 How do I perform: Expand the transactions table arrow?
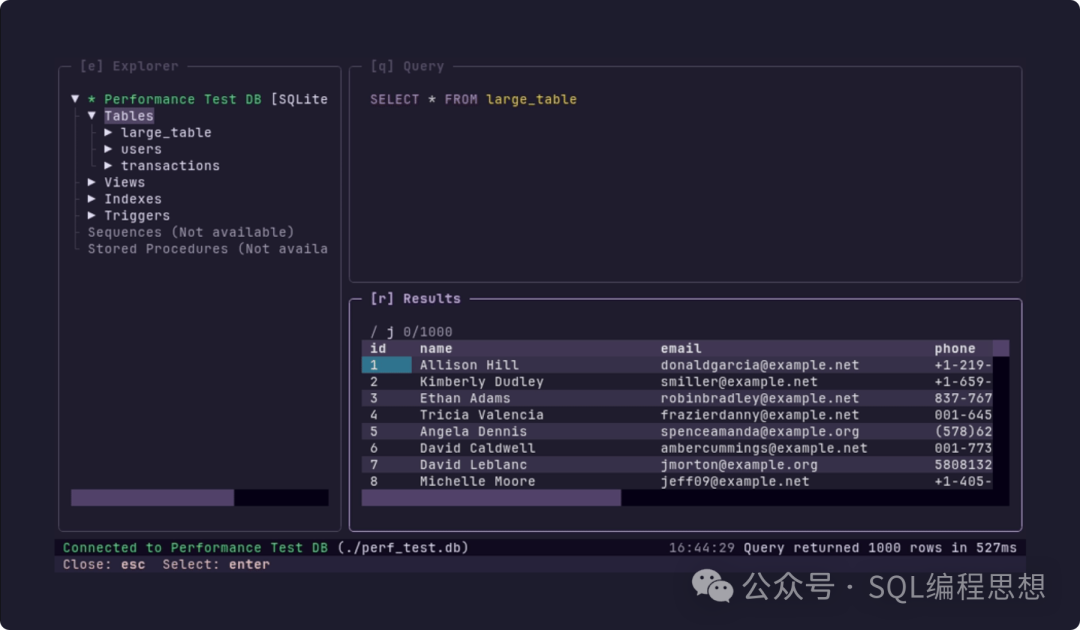tap(108, 166)
